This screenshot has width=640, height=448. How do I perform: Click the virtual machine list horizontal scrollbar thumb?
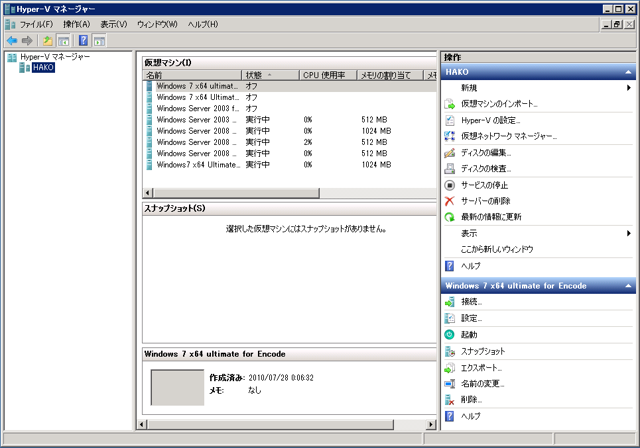pos(236,193)
